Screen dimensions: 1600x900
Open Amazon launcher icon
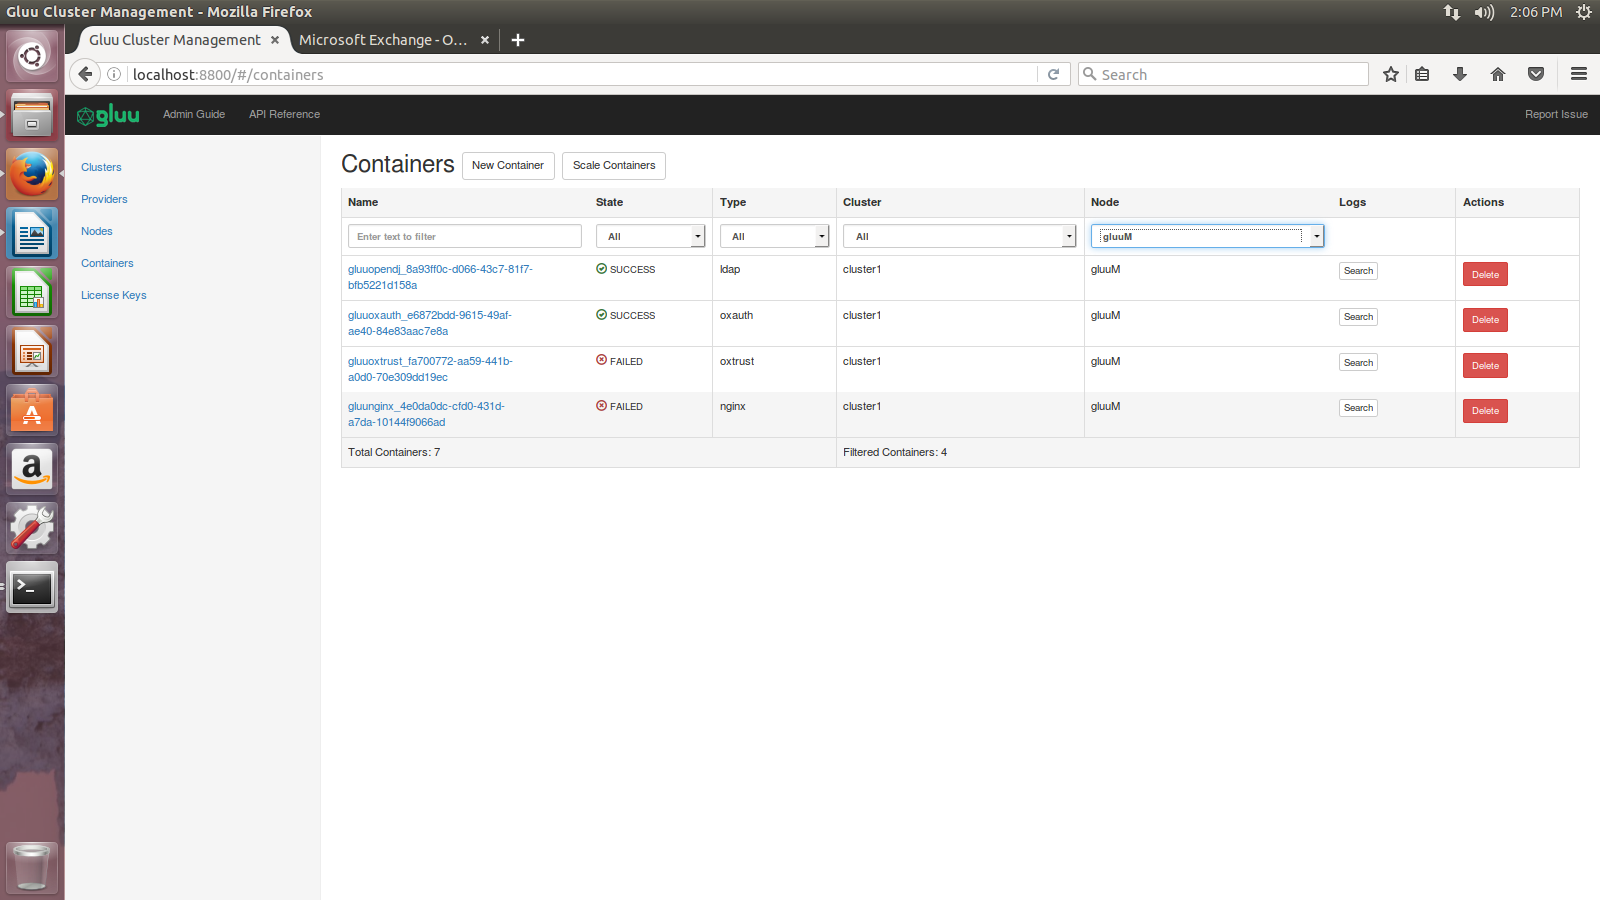[x=32, y=469]
